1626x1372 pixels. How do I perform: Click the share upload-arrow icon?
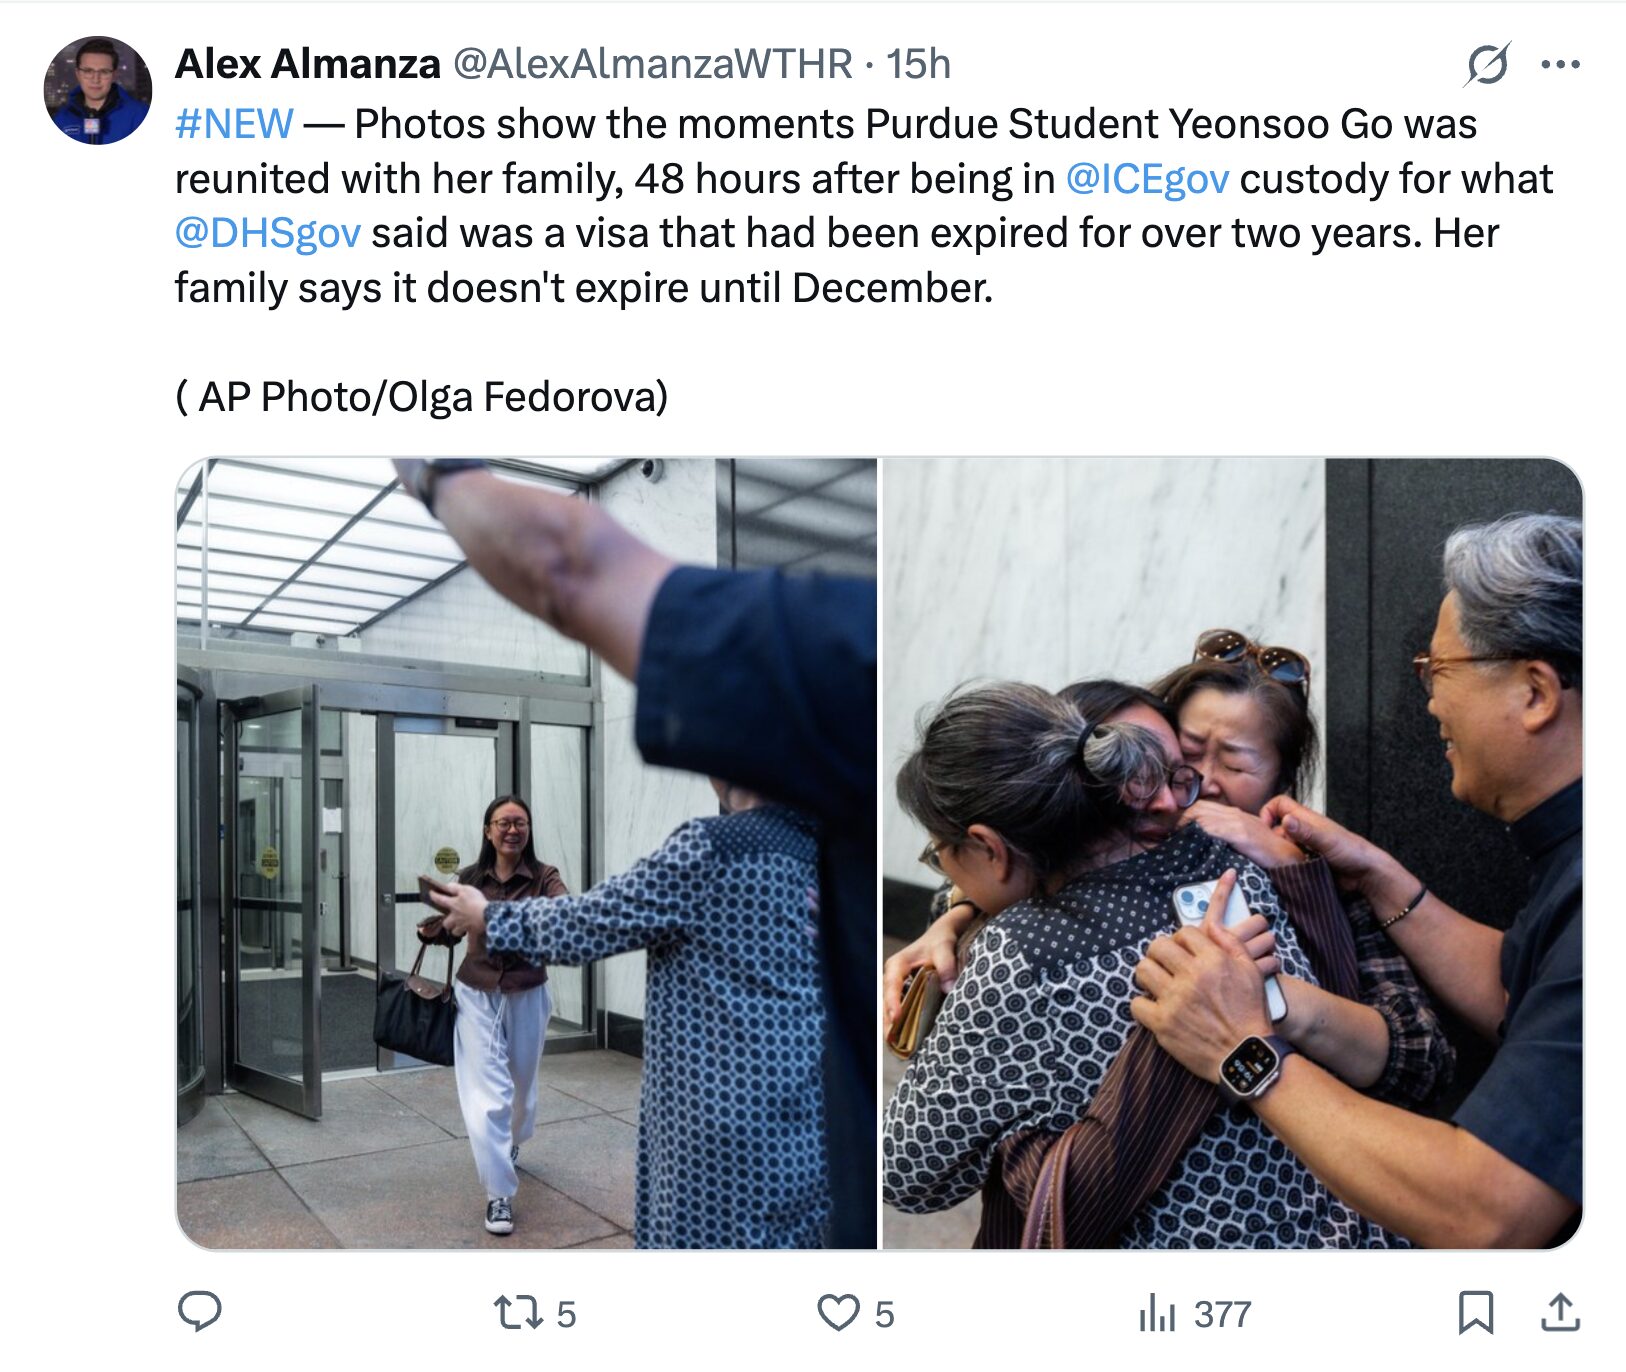[1560, 1312]
